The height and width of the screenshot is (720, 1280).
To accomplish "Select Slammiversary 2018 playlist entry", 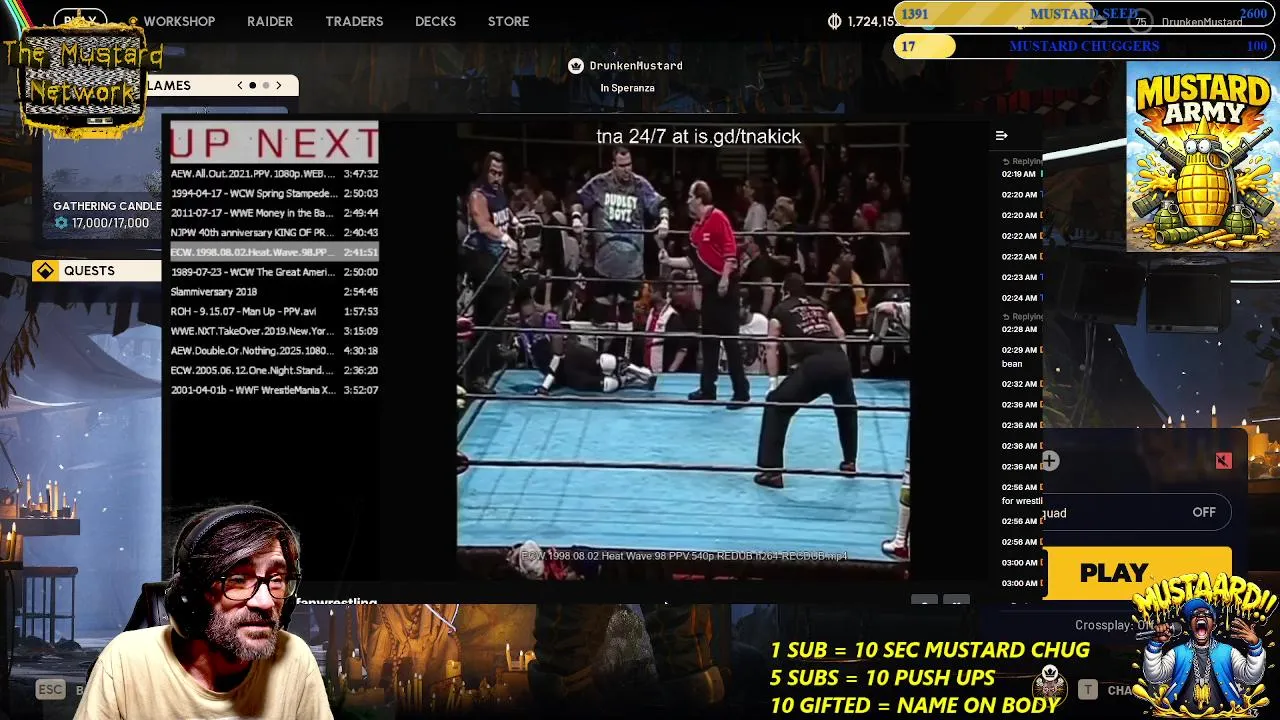I will pyautogui.click(x=274, y=292).
